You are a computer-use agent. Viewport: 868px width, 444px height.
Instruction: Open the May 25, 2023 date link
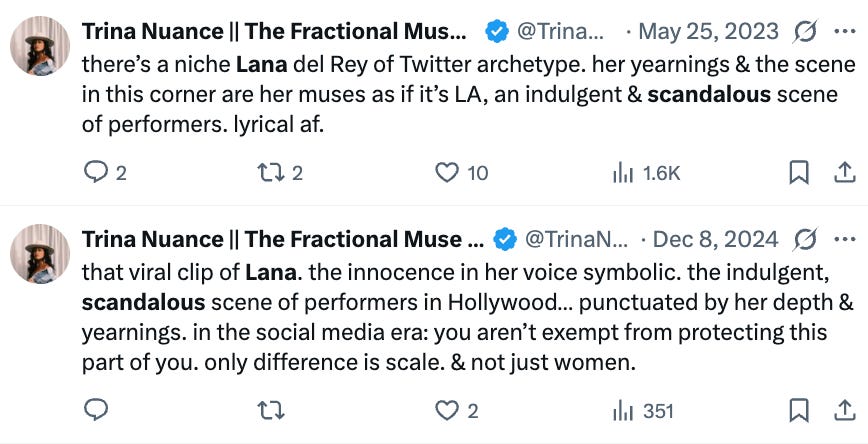click(x=708, y=32)
